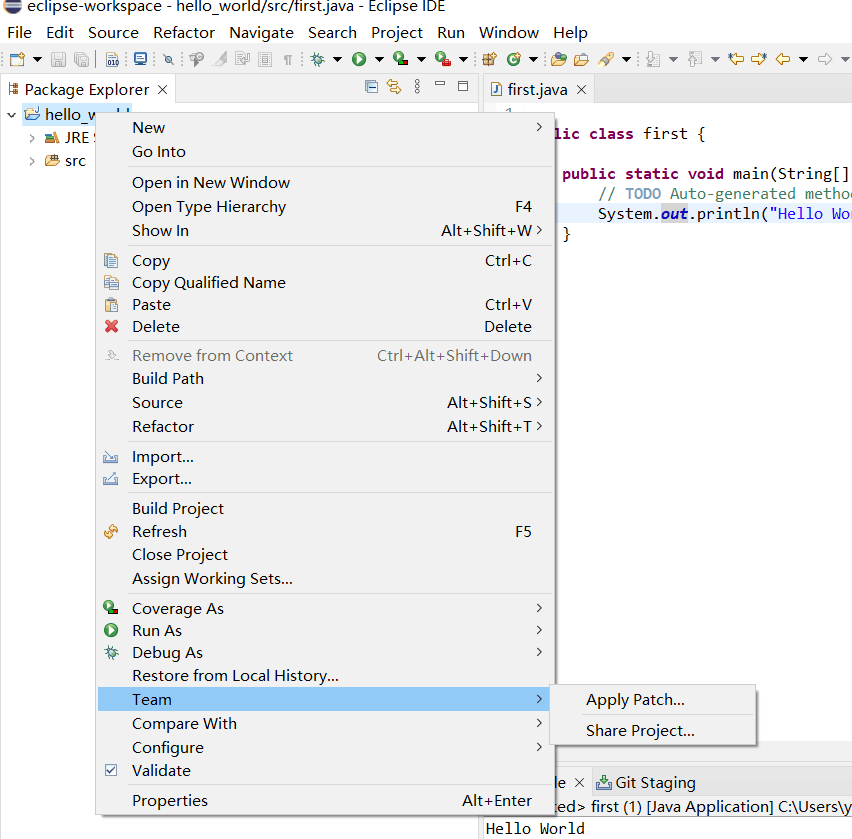Open the Coverage As submenu
The width and height of the screenshot is (852, 839).
pyautogui.click(x=325, y=609)
